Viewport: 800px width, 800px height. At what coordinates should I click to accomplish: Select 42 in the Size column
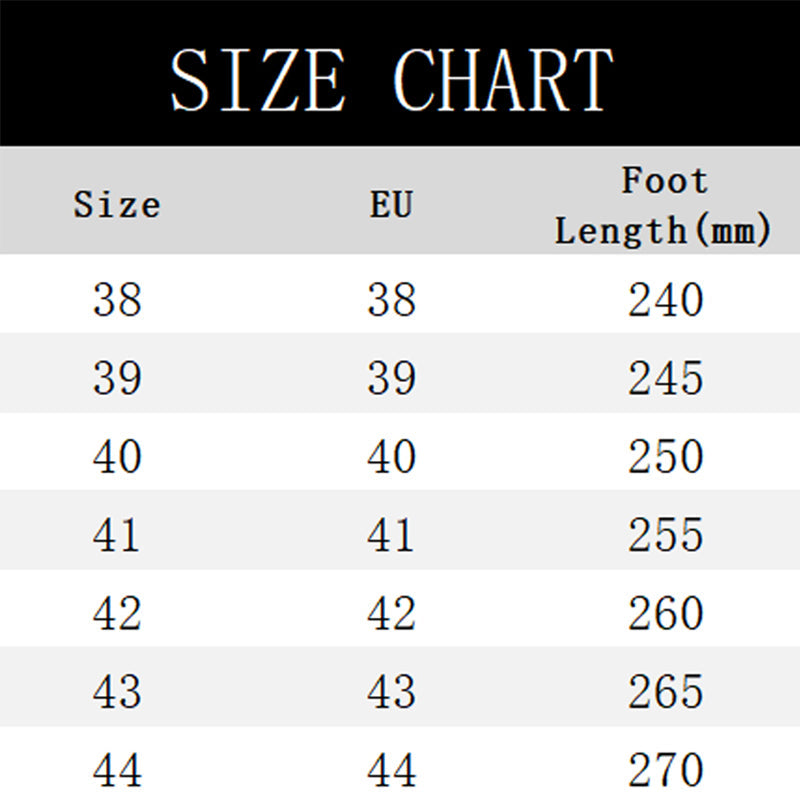tap(117, 614)
